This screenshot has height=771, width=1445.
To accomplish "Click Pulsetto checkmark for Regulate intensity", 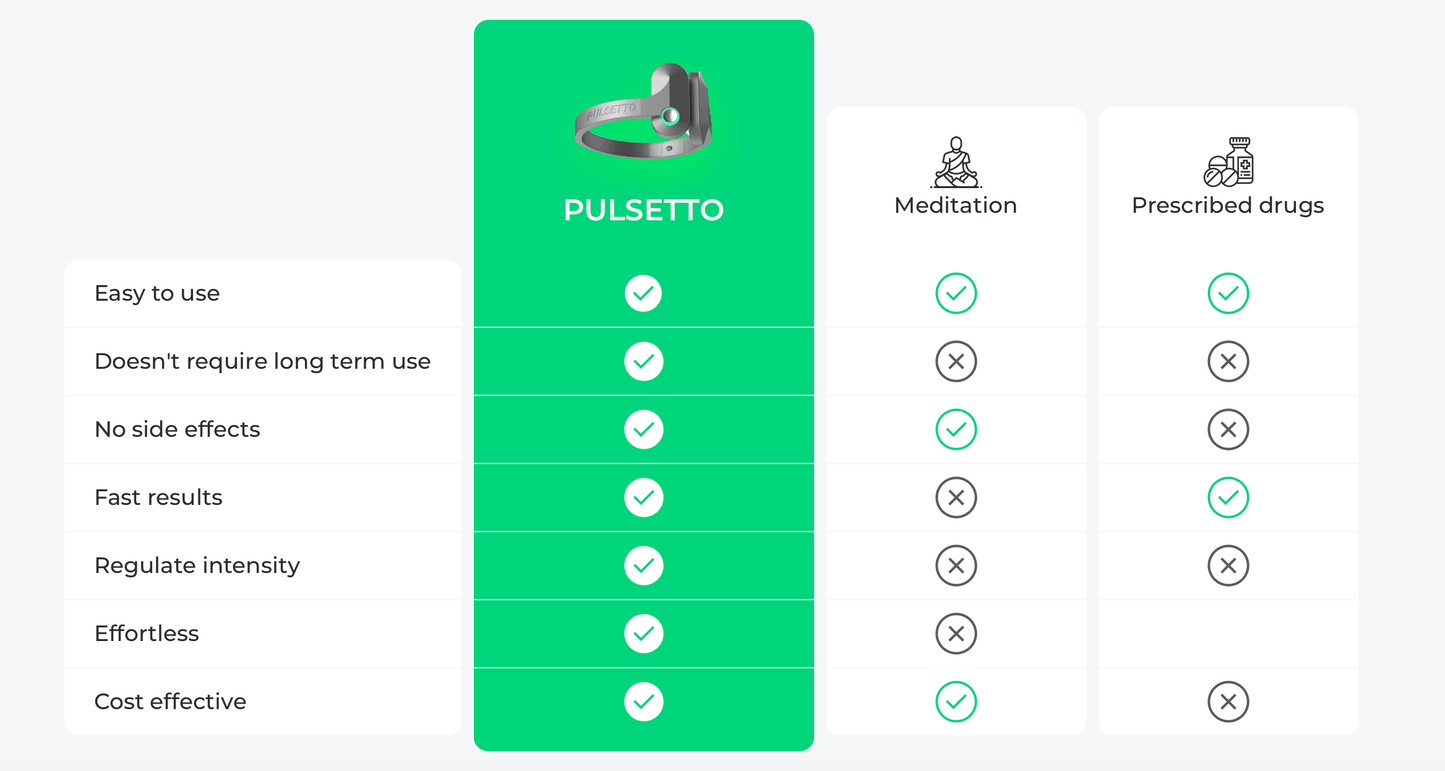I will pyautogui.click(x=643, y=565).
